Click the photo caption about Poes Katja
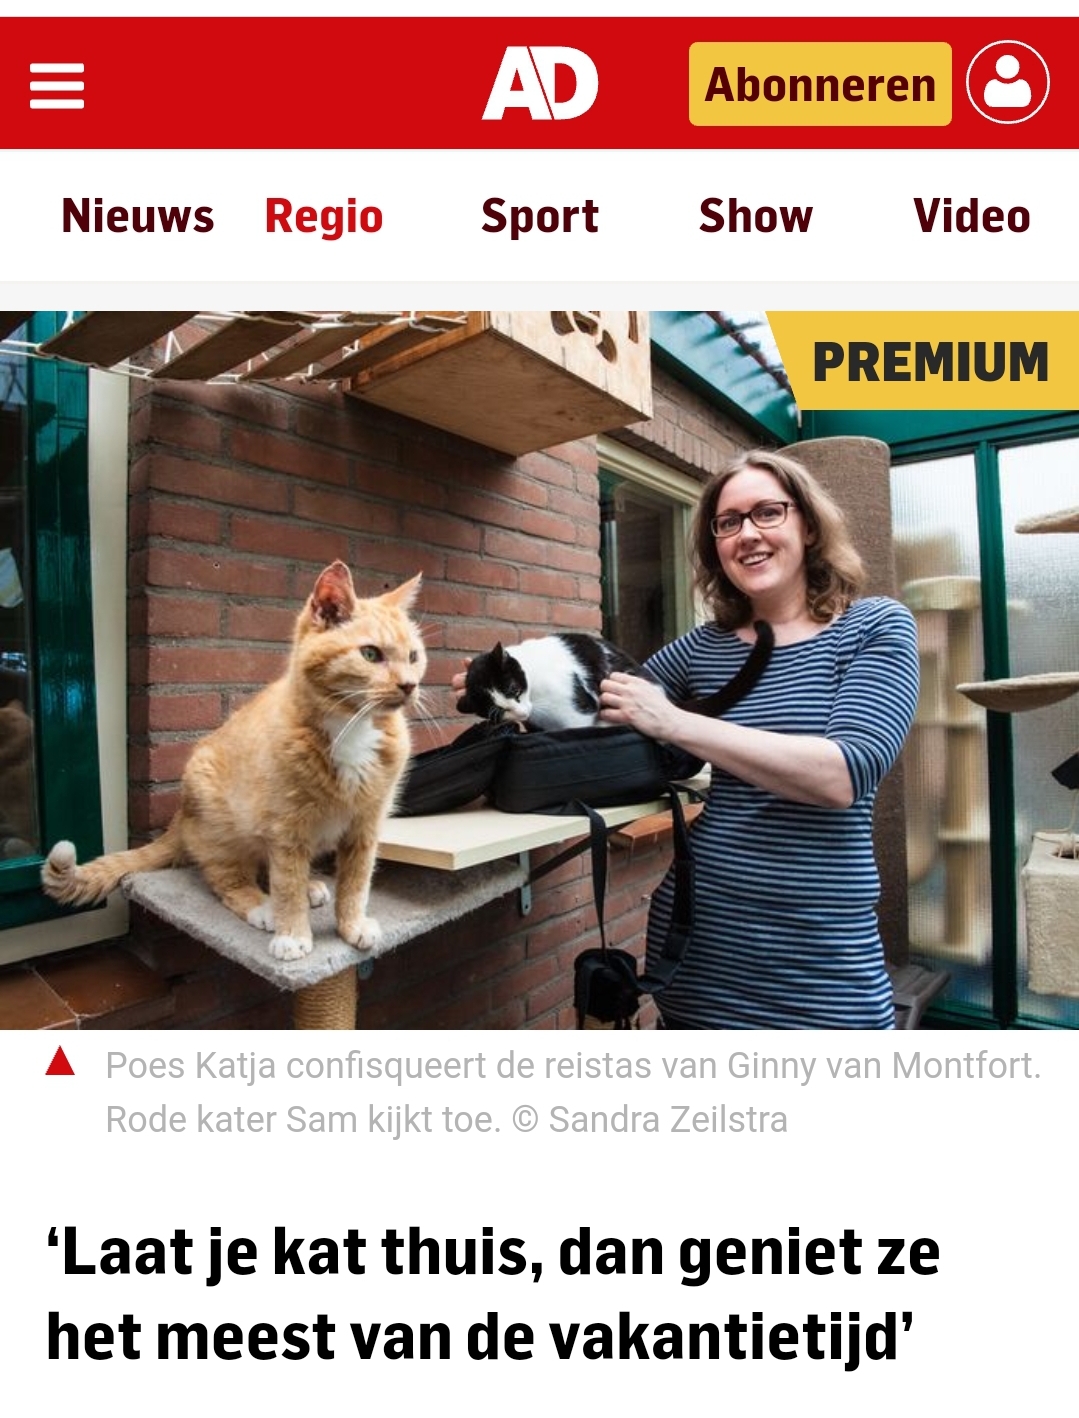1079x1418 pixels. [573, 1092]
